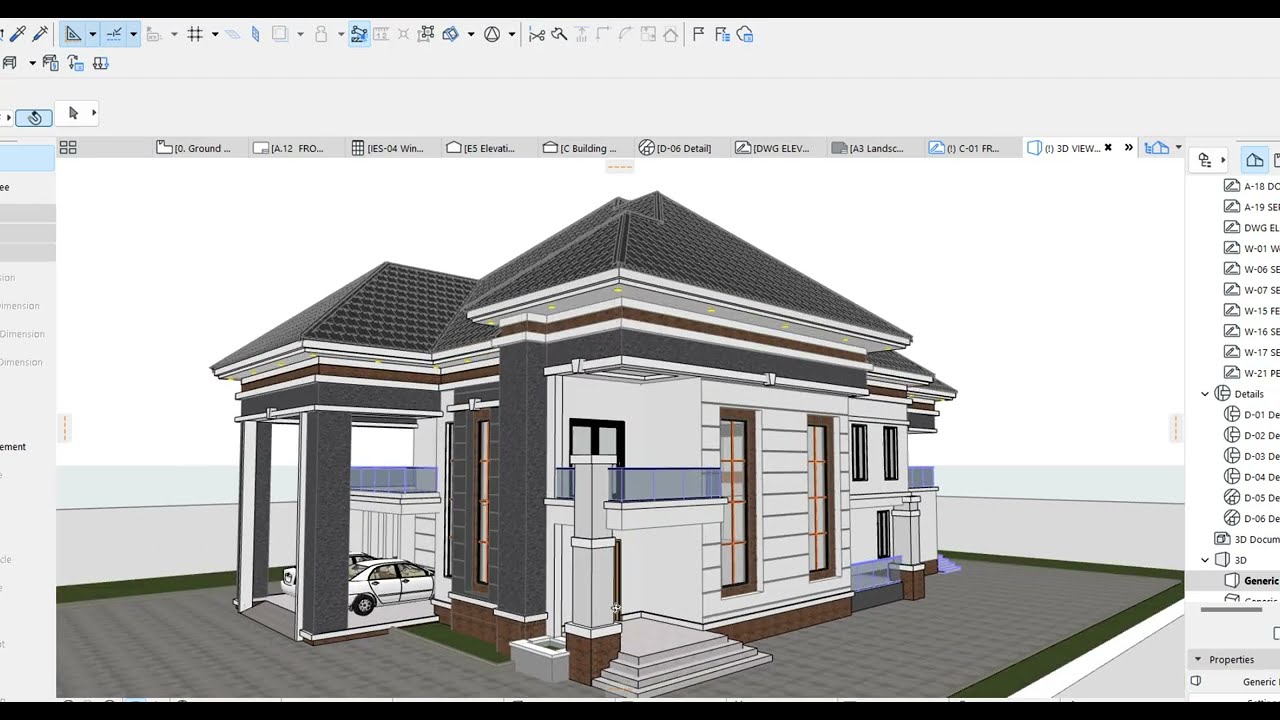The image size is (1280, 720).
Task: Open the trace reference dropdown arrow
Action: [300, 34]
